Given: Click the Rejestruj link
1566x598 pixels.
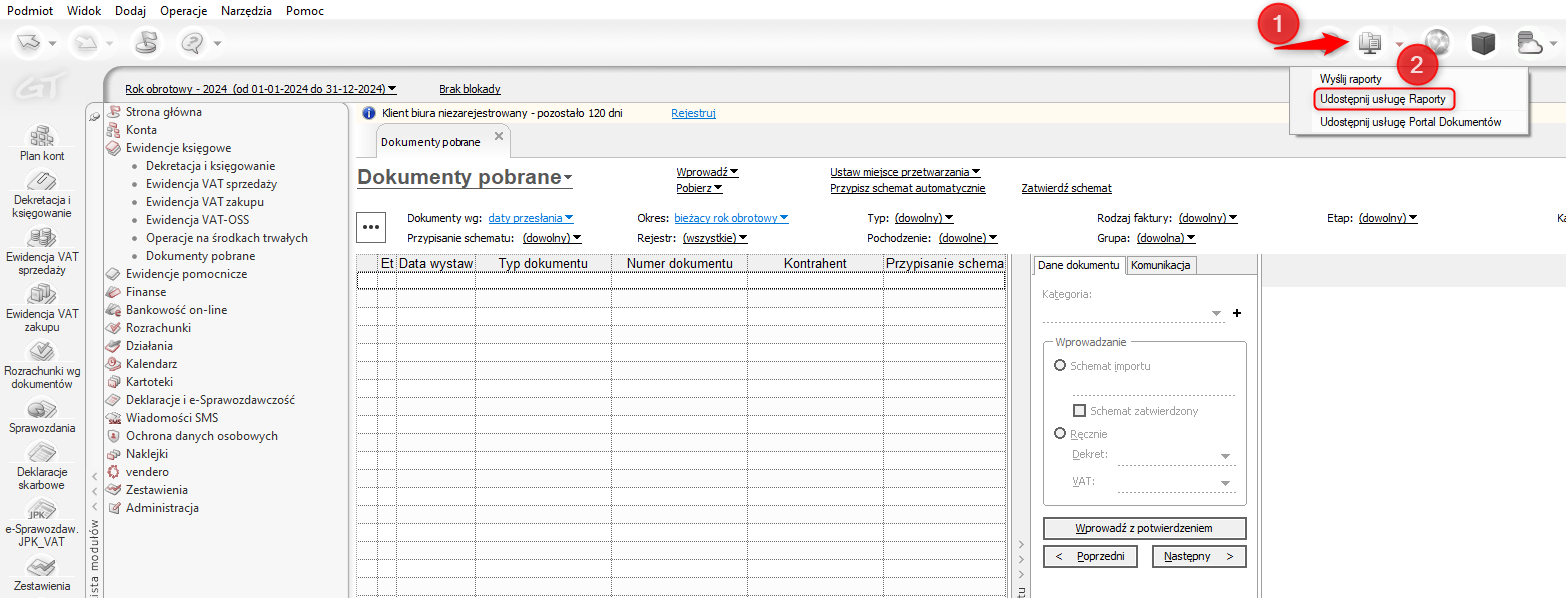Looking at the screenshot, I should tap(693, 113).
